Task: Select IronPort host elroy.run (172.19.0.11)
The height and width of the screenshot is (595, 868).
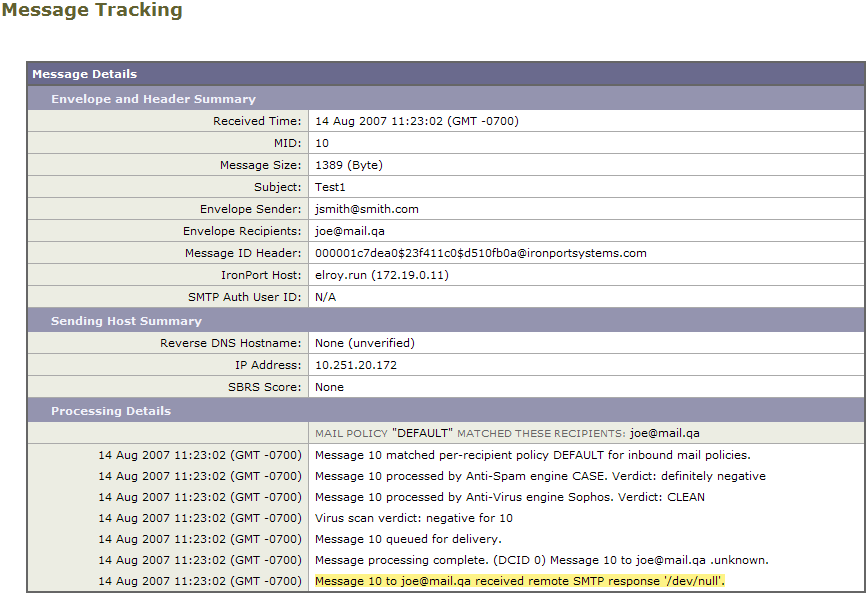Action: (382, 275)
